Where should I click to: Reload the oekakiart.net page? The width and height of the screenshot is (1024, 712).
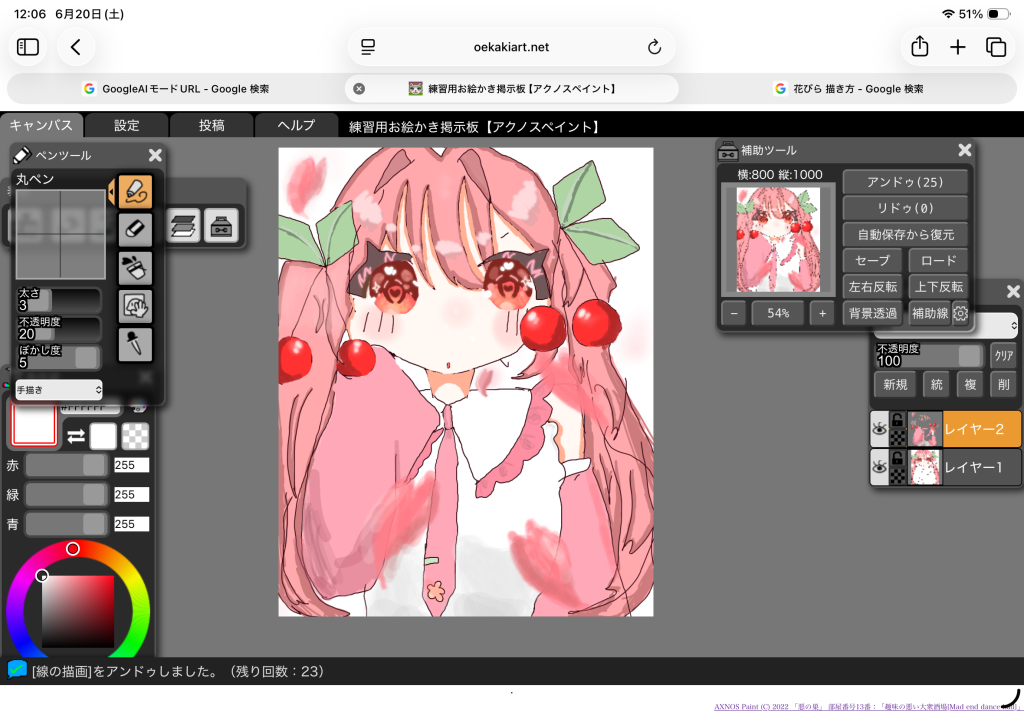pos(654,47)
